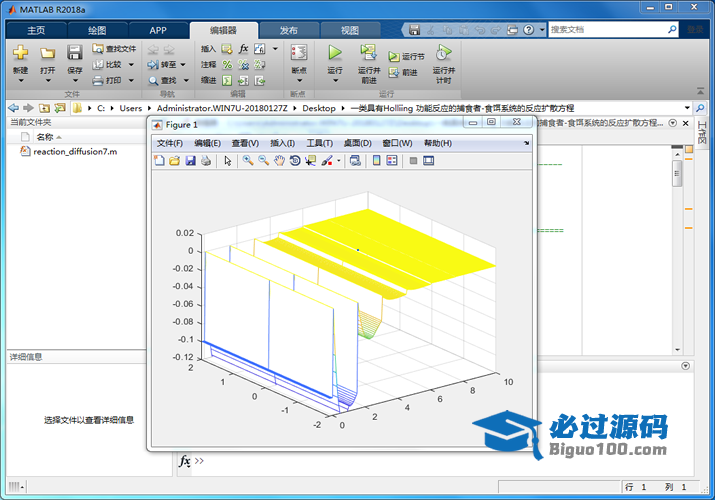Image resolution: width=715 pixels, height=500 pixels.
Task: Select the Edit Plot arrow tool
Action: (x=228, y=160)
